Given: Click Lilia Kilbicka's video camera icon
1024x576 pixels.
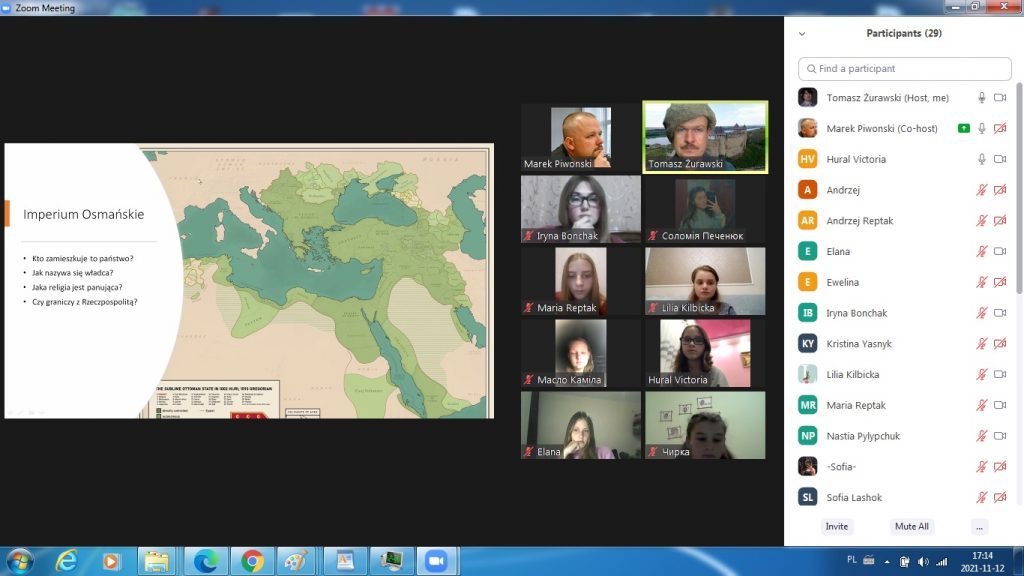Looking at the screenshot, I should point(999,374).
